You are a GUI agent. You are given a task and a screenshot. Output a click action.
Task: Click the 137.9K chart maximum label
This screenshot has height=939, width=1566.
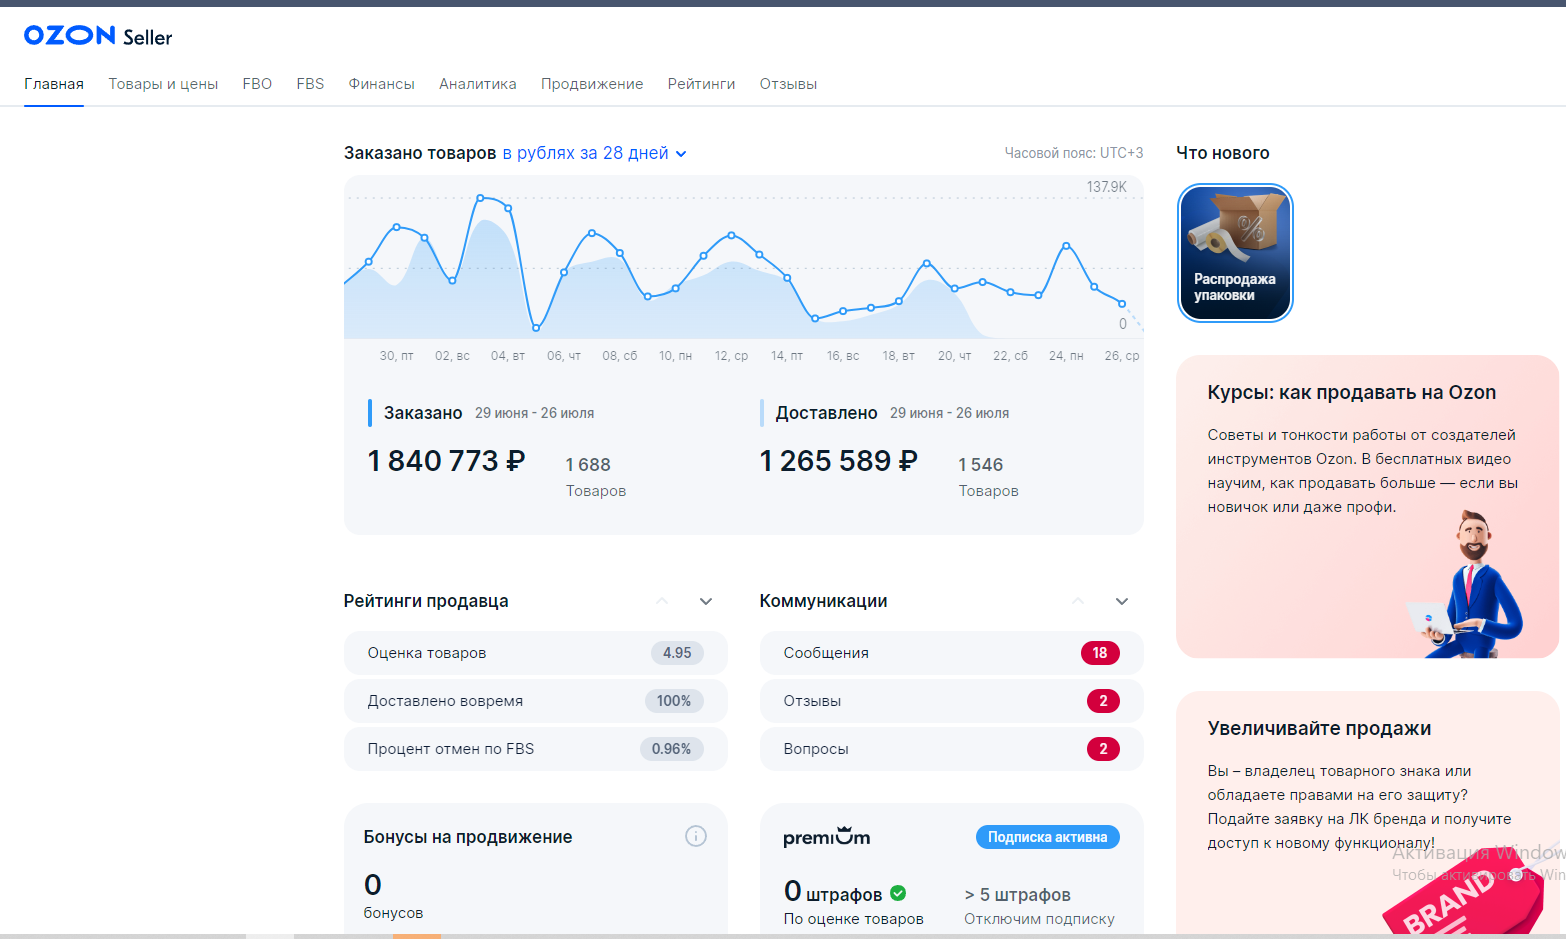(1107, 187)
